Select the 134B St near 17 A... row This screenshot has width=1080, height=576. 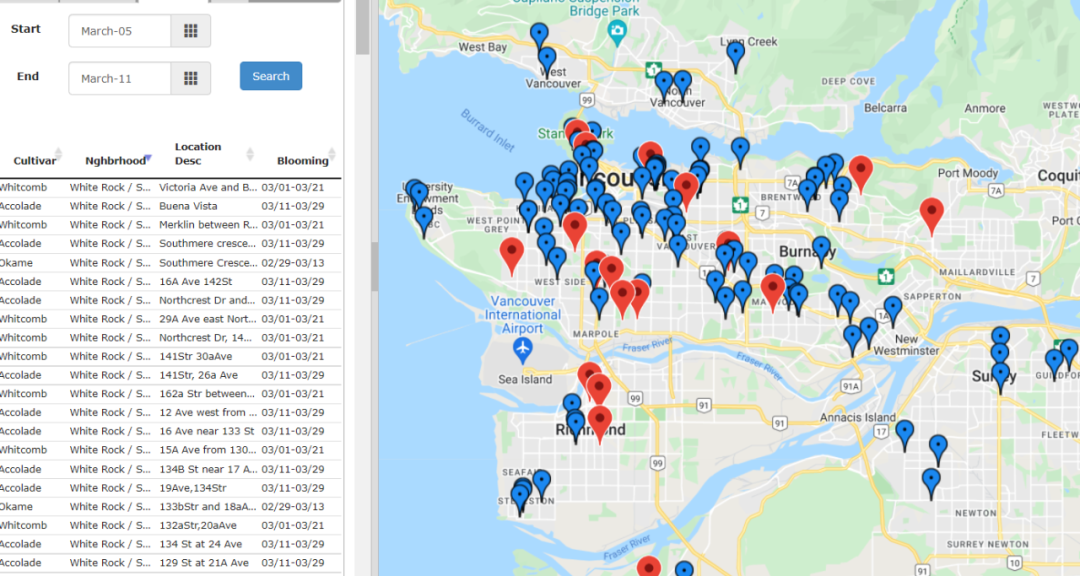pos(170,469)
